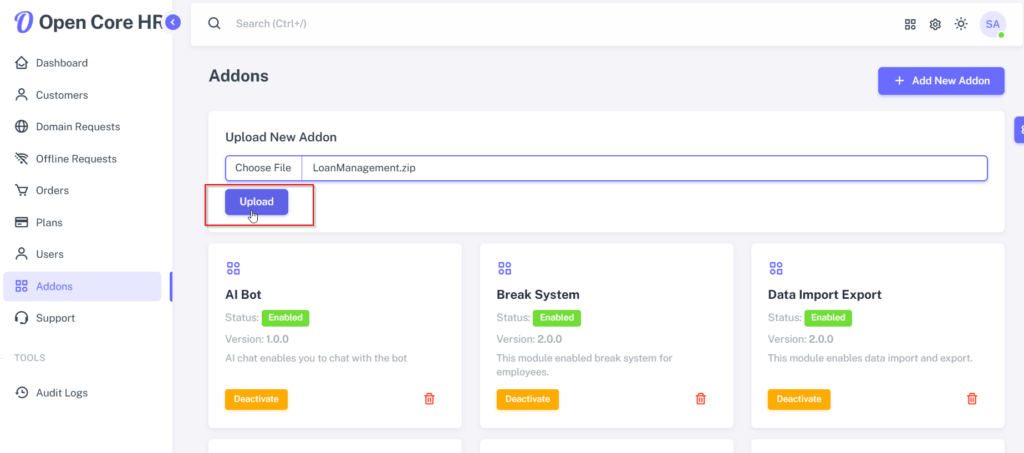The image size is (1024, 453).
Task: Click the Upload button
Action: pyautogui.click(x=257, y=202)
